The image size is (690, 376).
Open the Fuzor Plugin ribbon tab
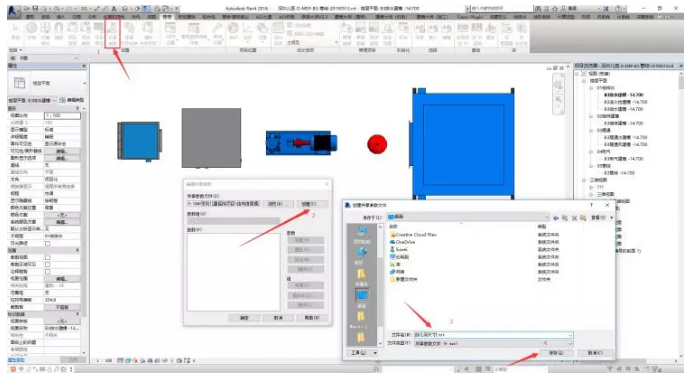(470, 17)
